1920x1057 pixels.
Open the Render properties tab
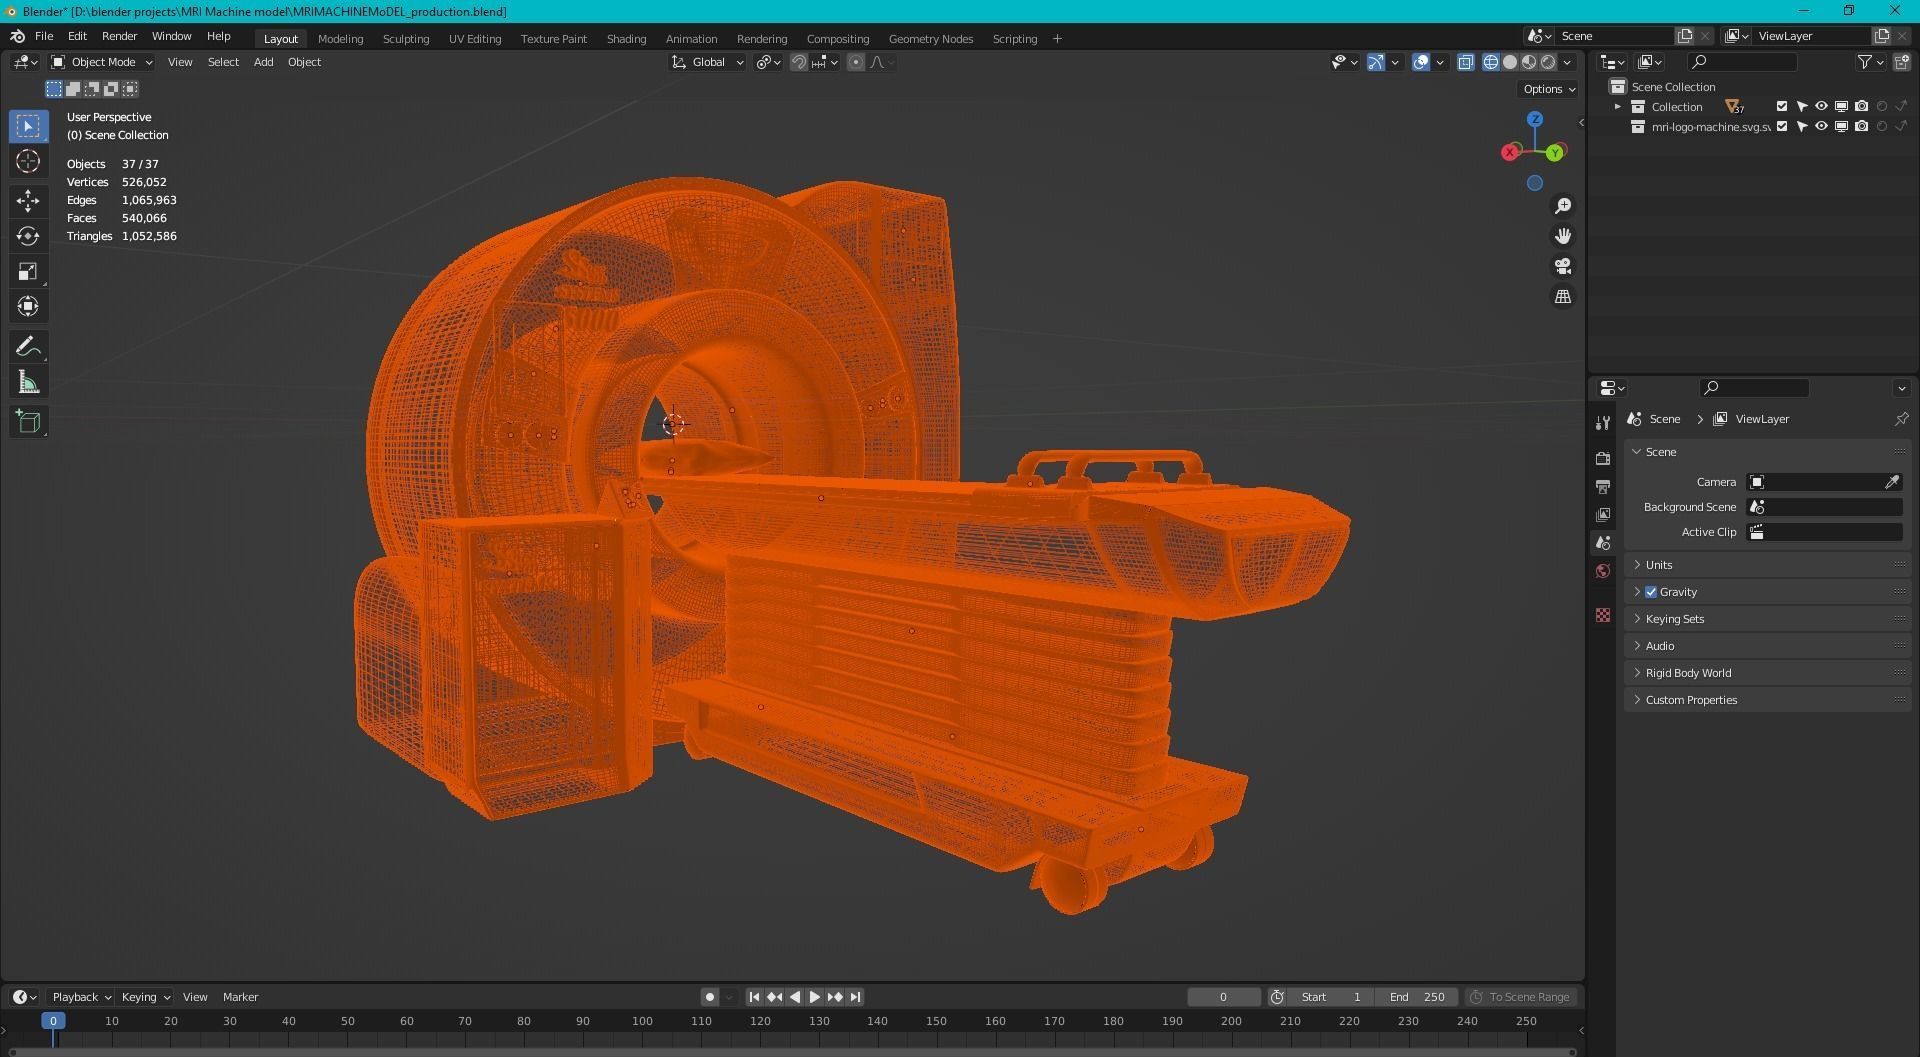(1603, 458)
